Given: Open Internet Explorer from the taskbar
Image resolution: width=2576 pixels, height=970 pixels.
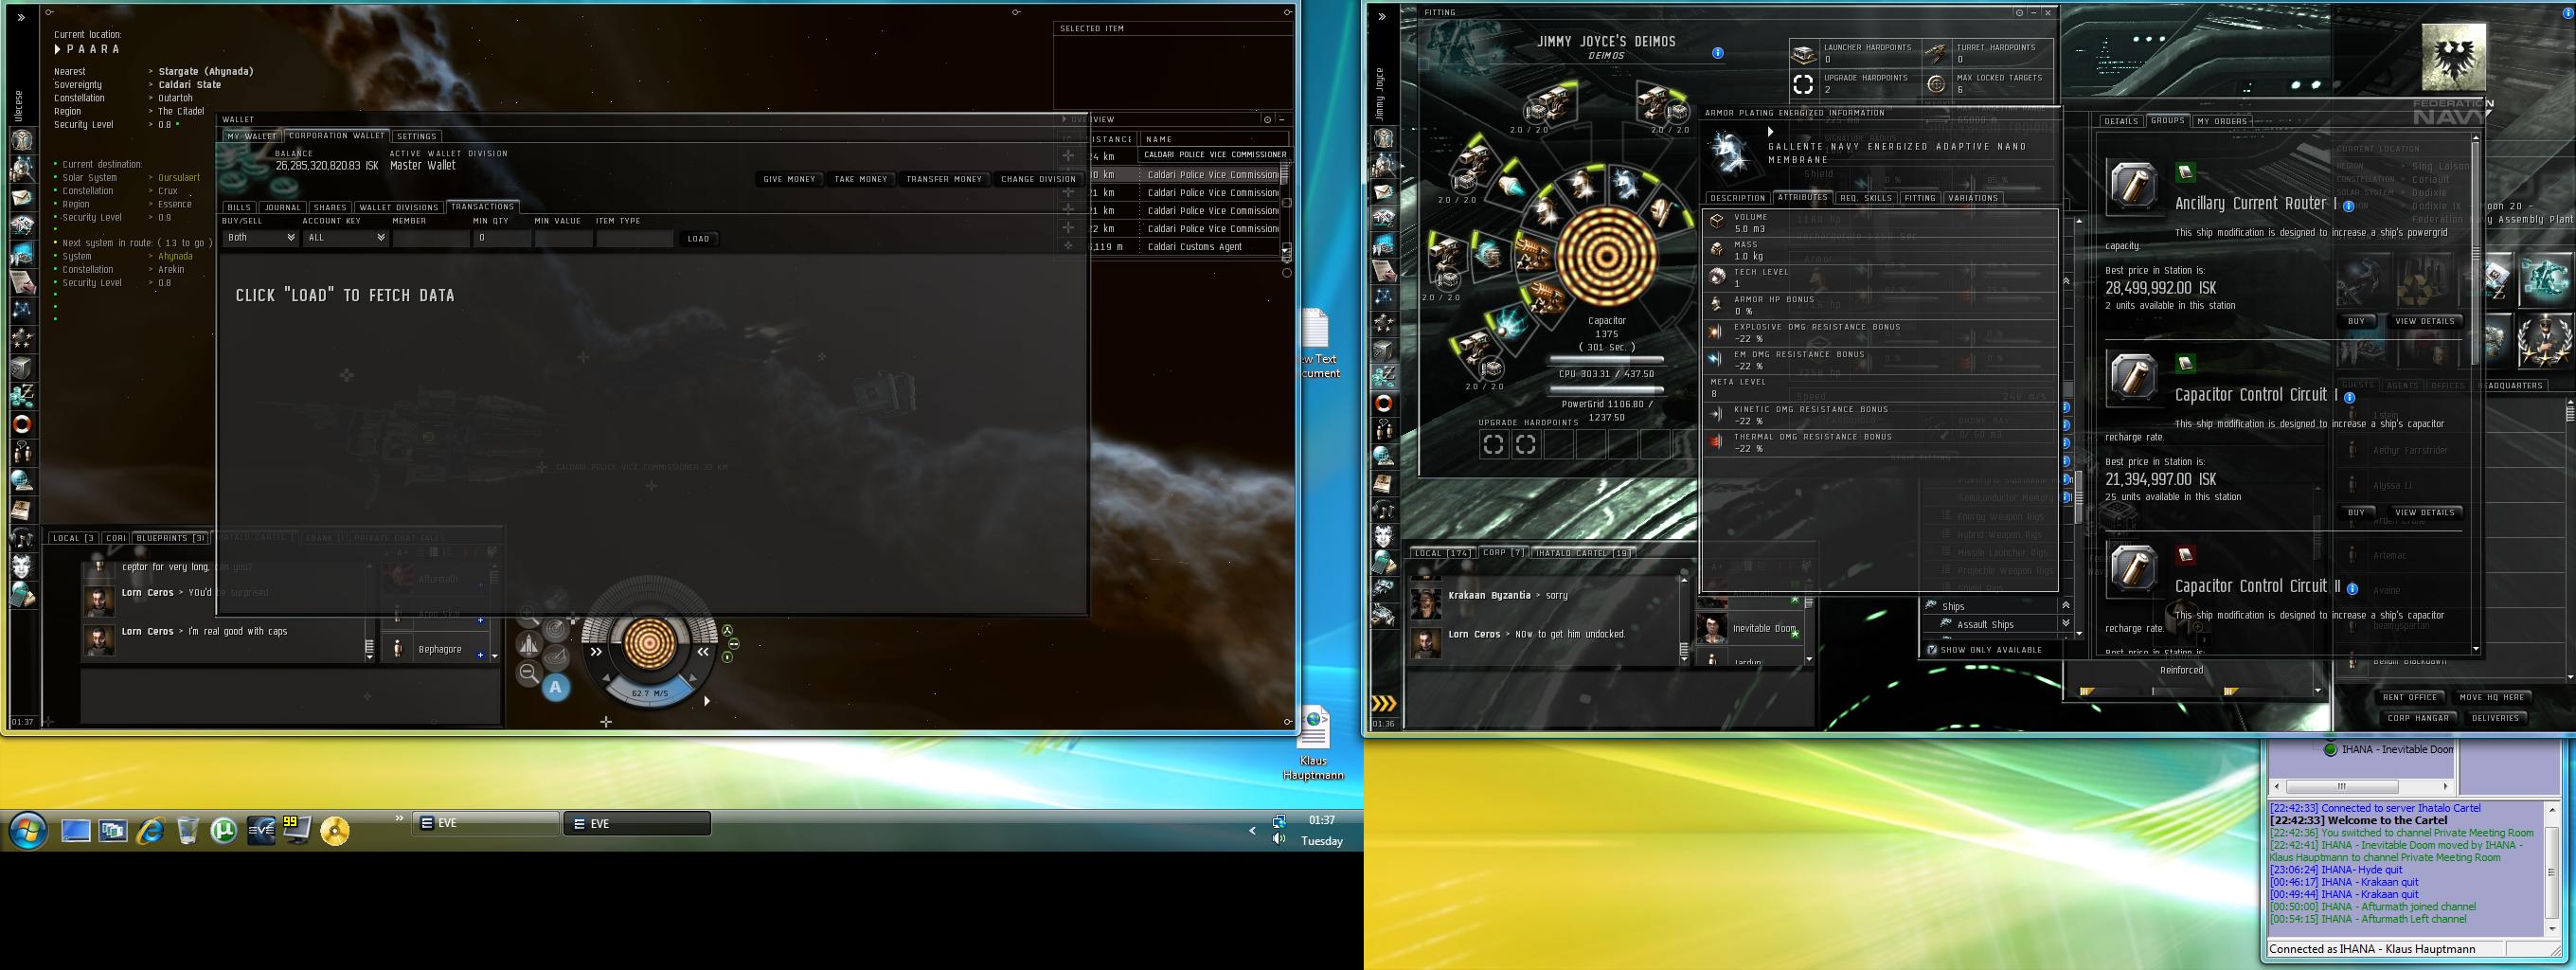Looking at the screenshot, I should click(x=150, y=830).
